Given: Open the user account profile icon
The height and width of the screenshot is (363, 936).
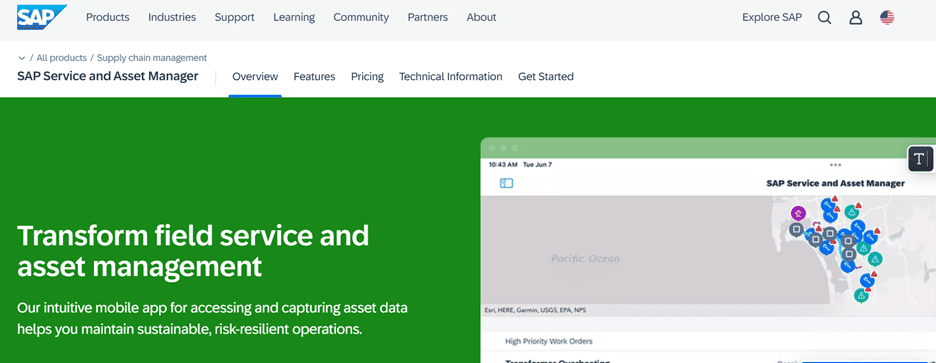Looking at the screenshot, I should 855,17.
